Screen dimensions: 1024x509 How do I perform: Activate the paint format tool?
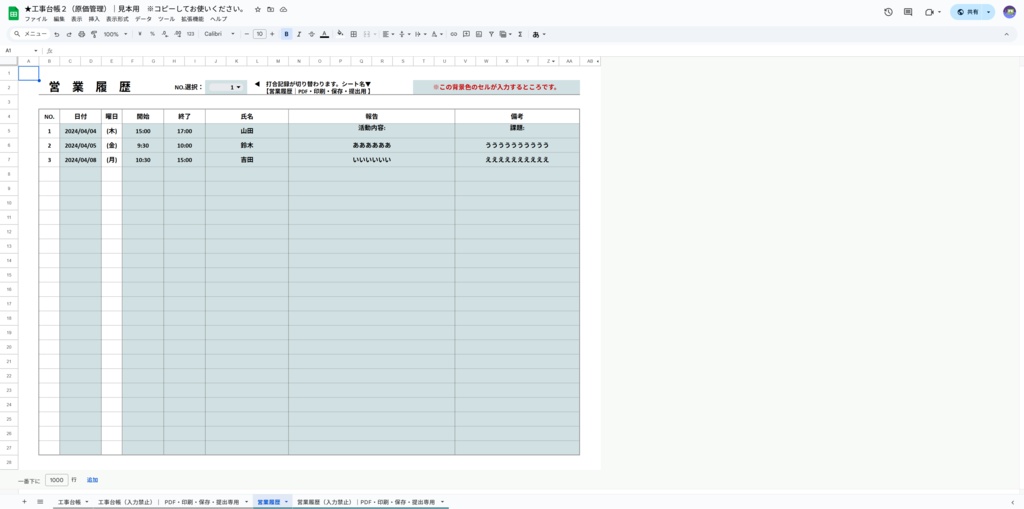[94, 34]
